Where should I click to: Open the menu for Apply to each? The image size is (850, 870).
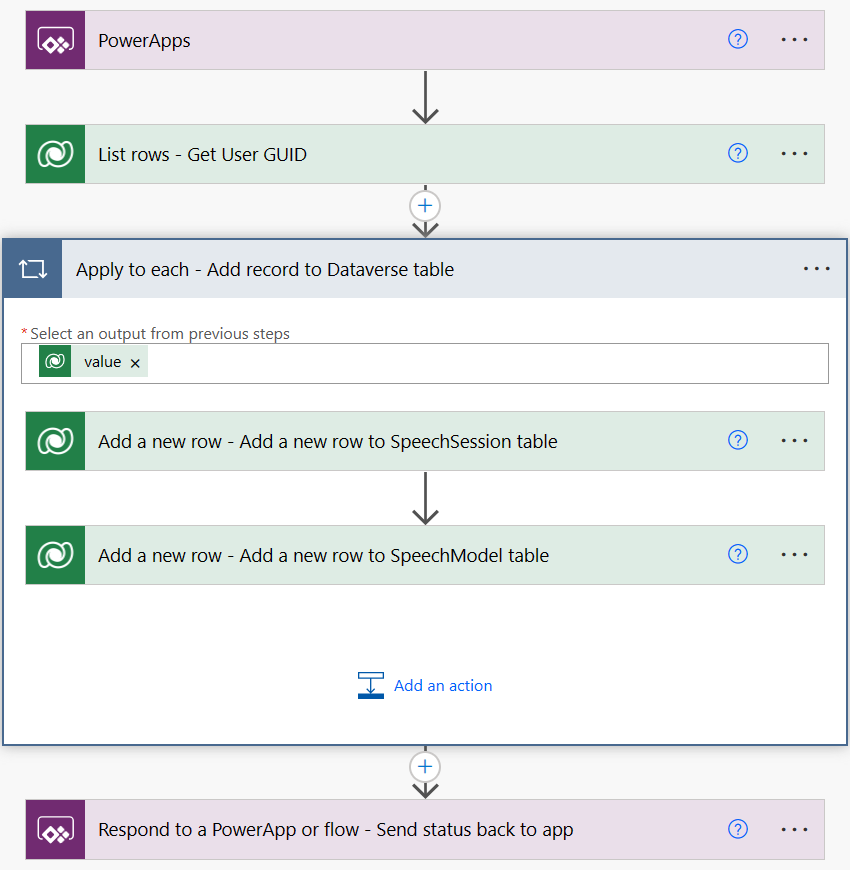(817, 268)
